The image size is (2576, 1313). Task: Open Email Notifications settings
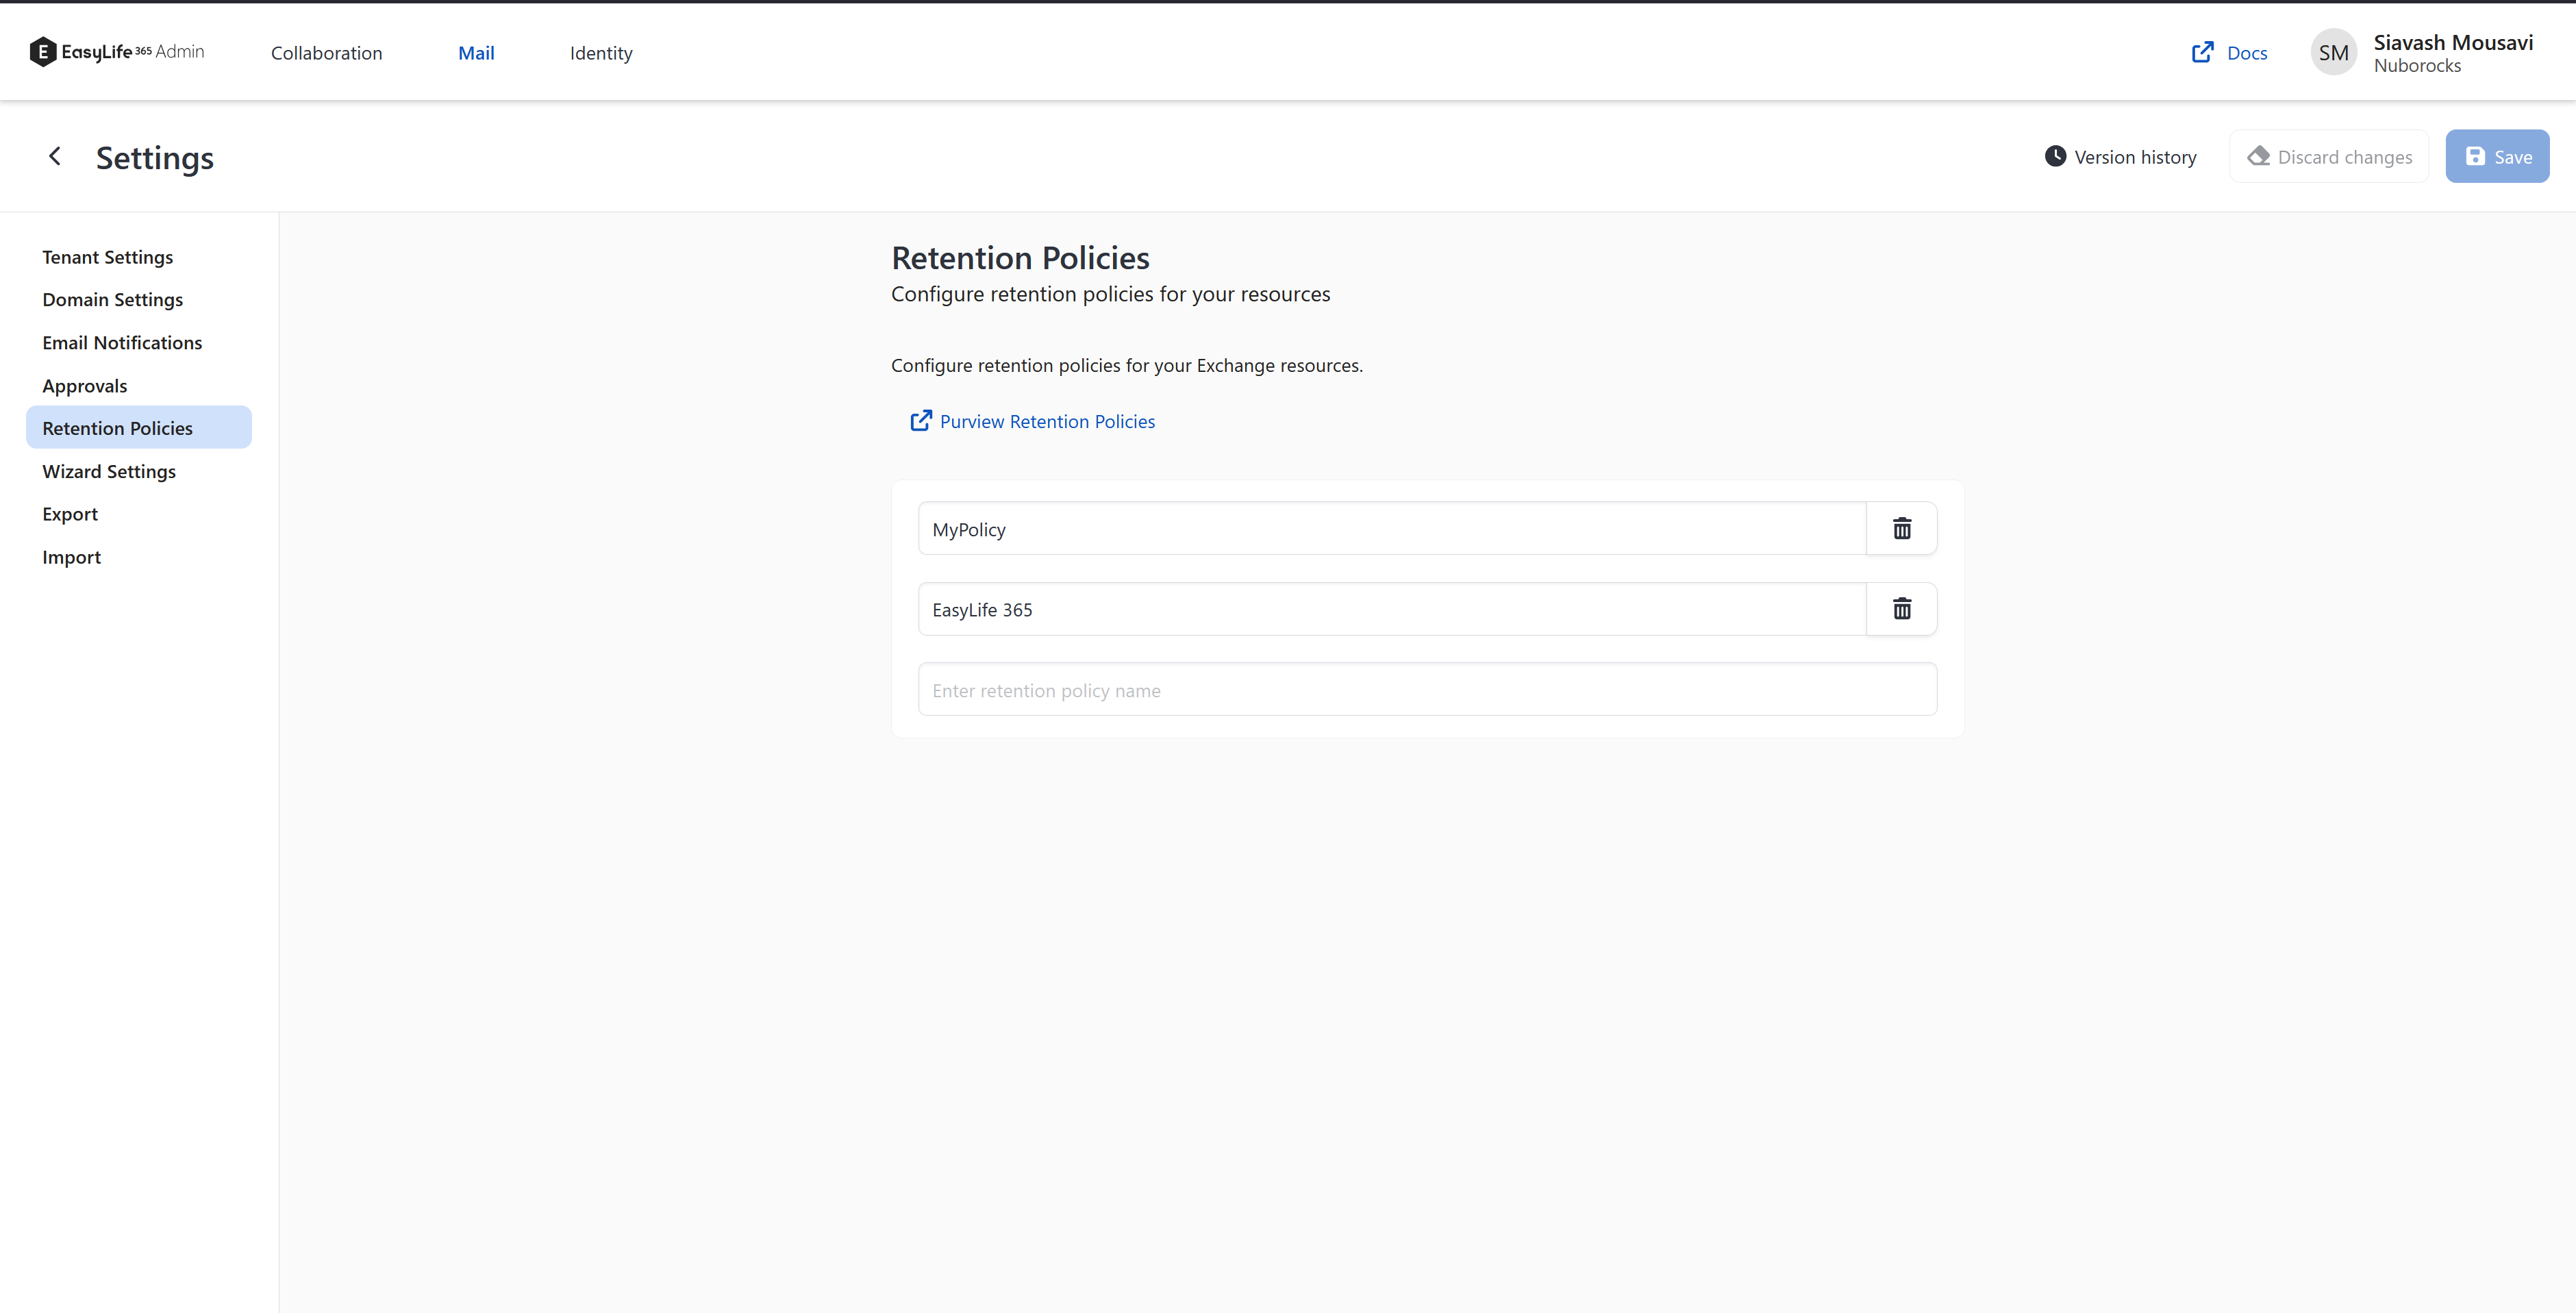click(122, 342)
